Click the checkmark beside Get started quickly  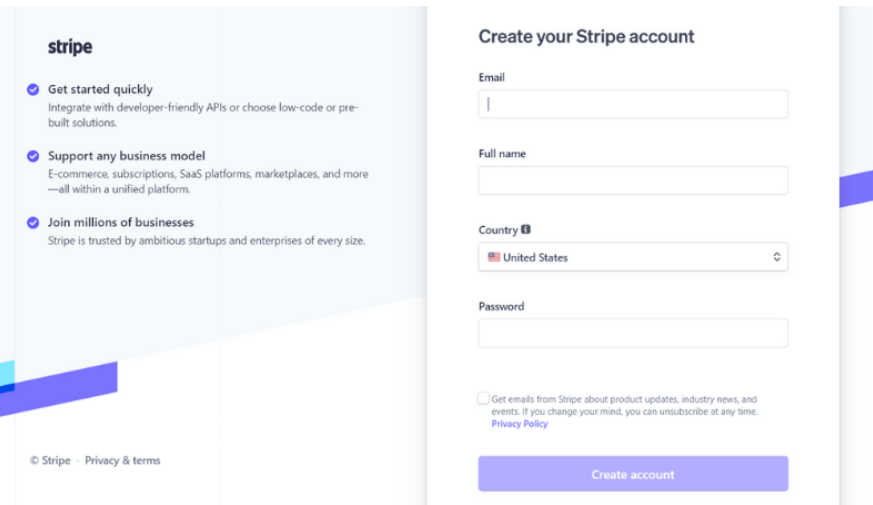[33, 89]
